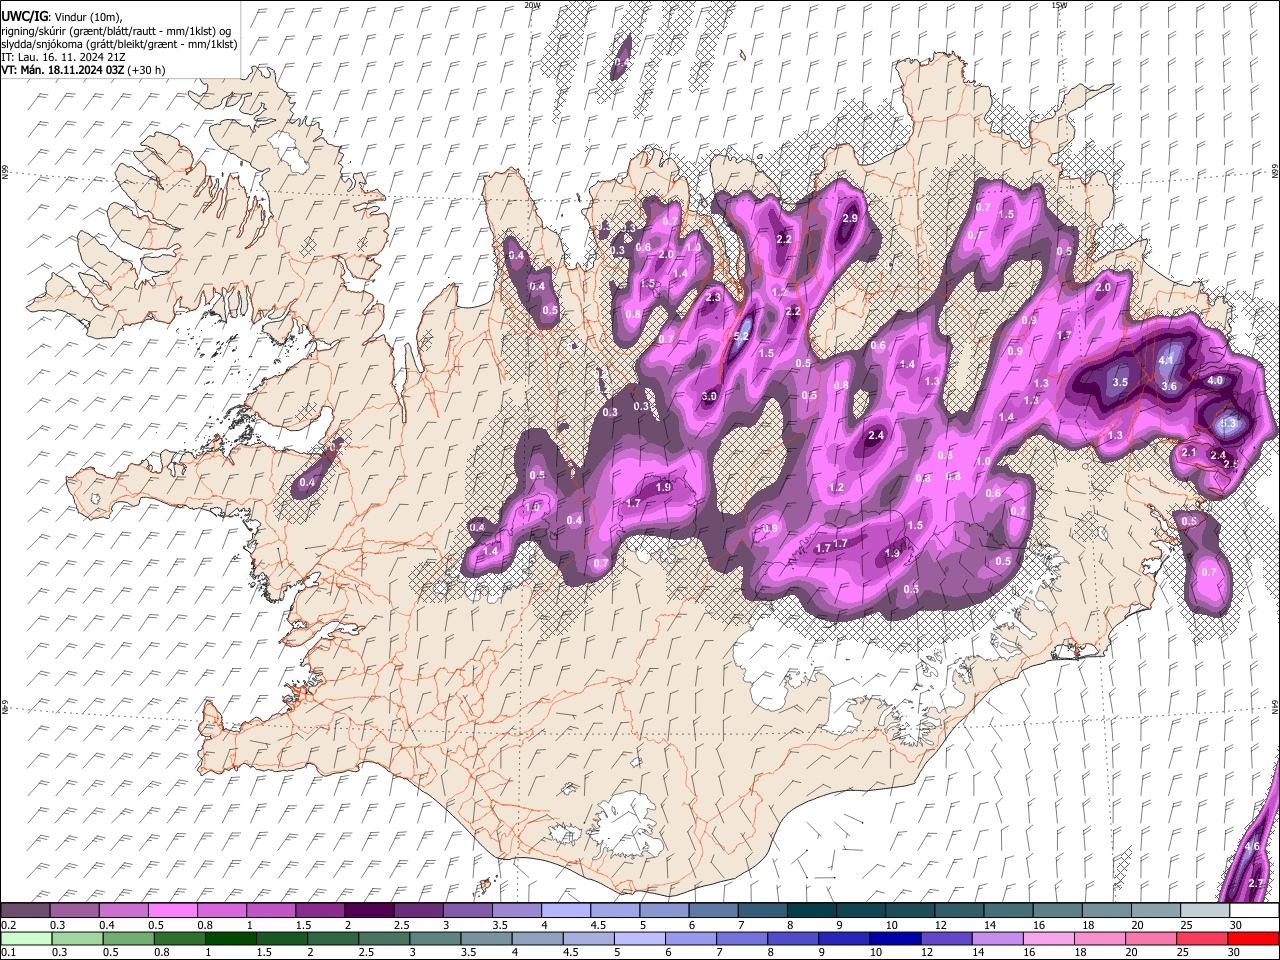
Task: Select pale mint 0.1–0.3 rain scale swatch
Action: click(27, 938)
